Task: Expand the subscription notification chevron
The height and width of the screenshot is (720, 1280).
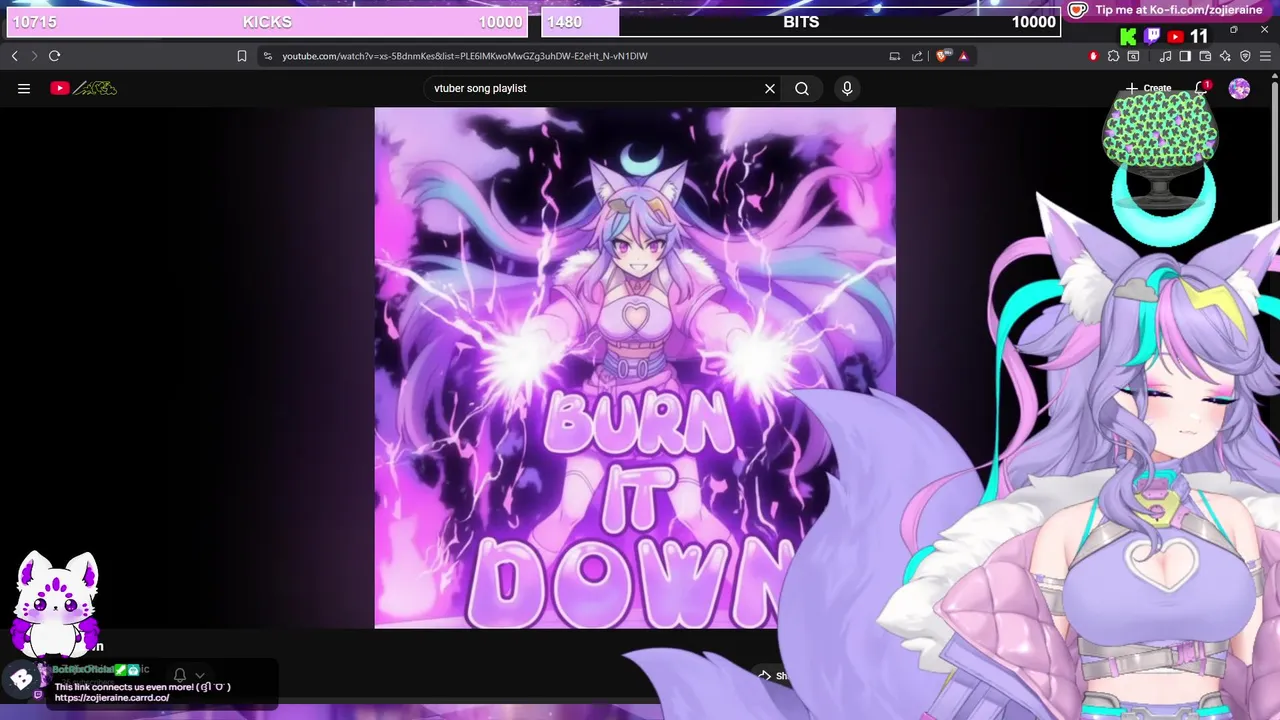Action: pyautogui.click(x=200, y=676)
